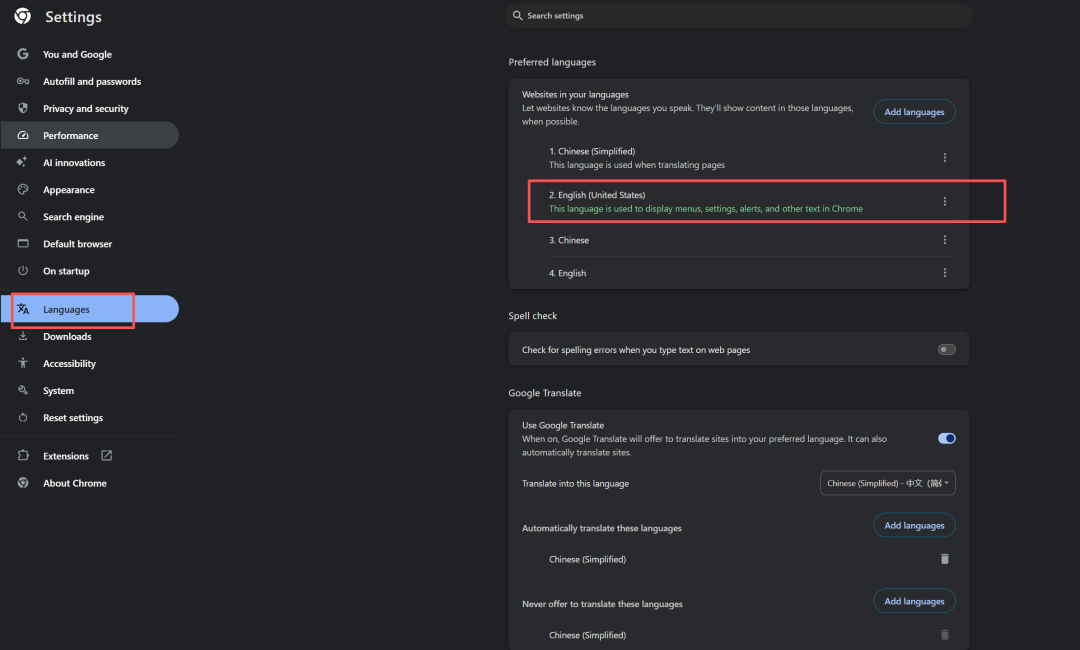Screen dimensions: 1080x650
Task: Click the Accessibility person icon
Action: pos(23,364)
